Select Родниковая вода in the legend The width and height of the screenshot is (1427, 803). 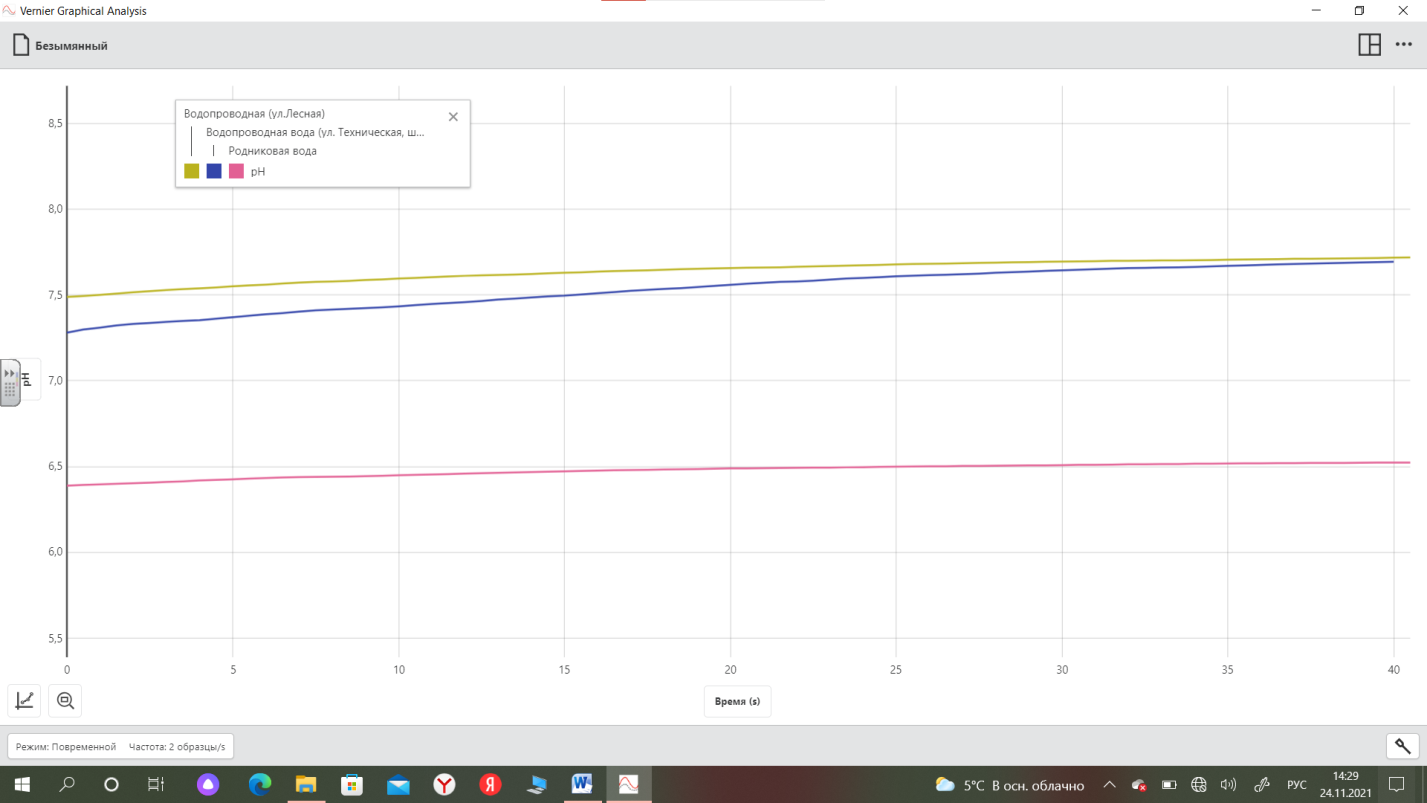(272, 151)
